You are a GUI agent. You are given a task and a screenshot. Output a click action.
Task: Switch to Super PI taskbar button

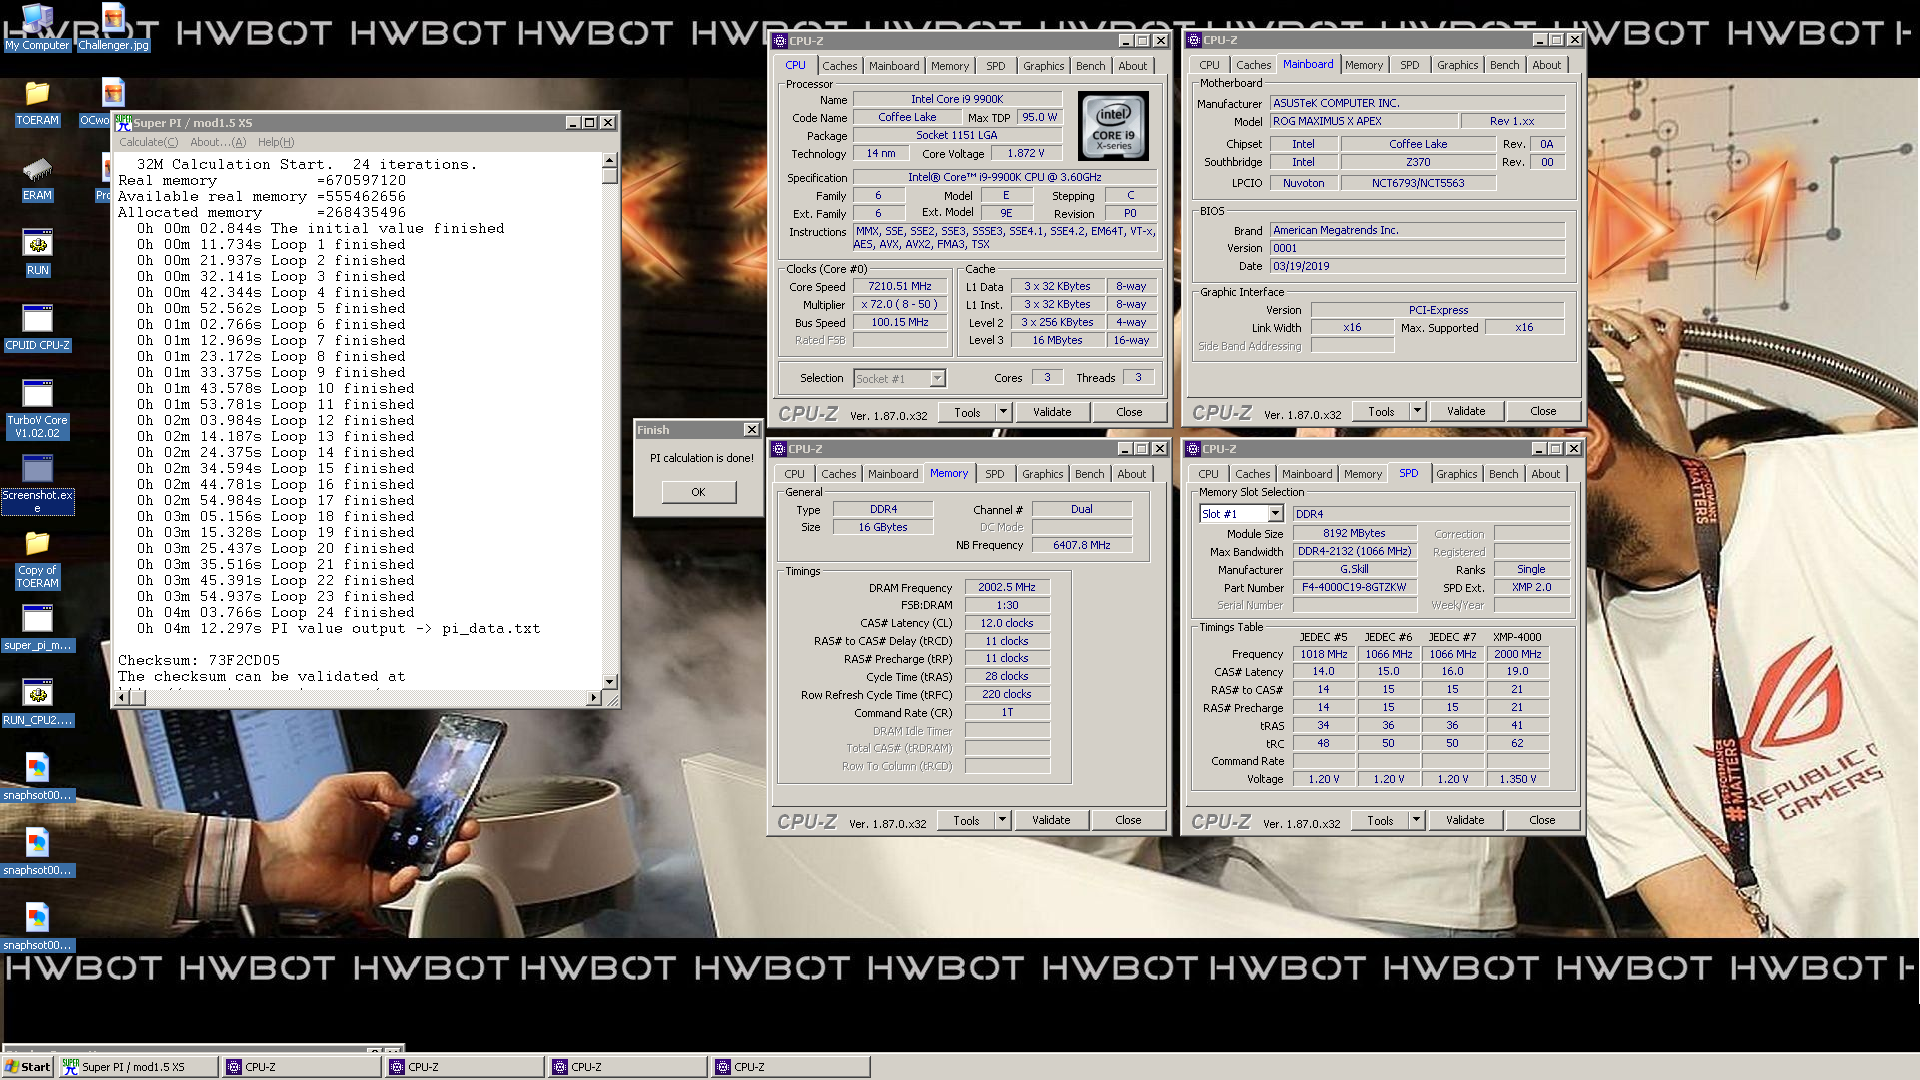click(x=139, y=1067)
